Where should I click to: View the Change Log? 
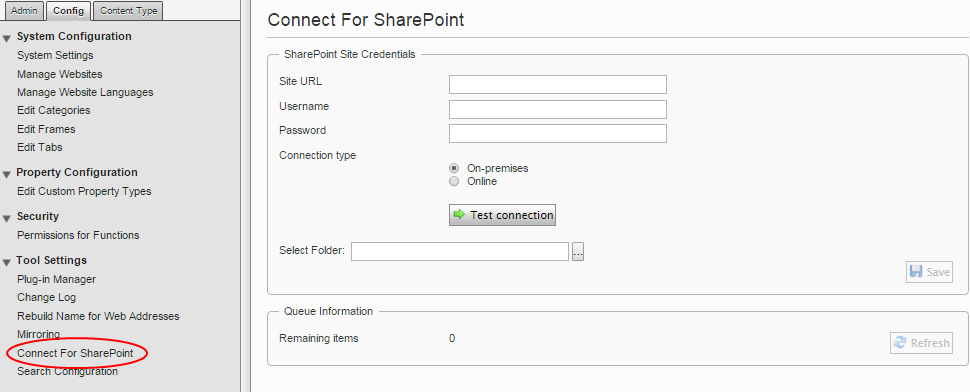tap(46, 297)
